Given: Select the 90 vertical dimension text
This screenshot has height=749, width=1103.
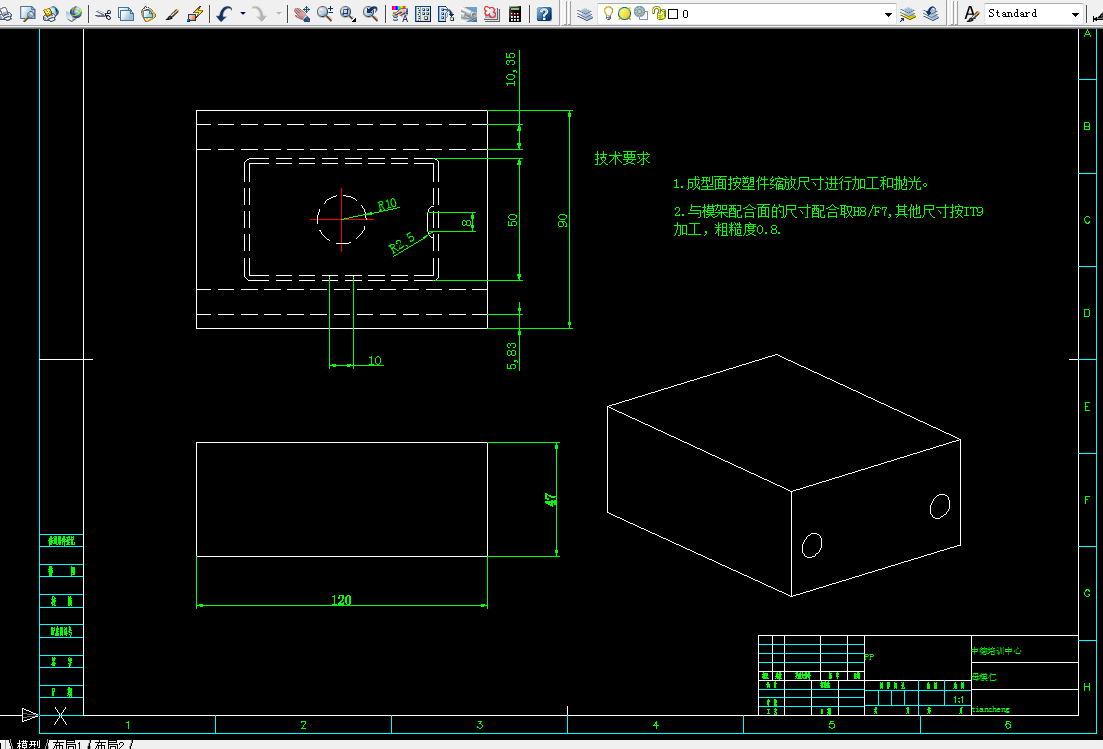Looking at the screenshot, I should click(562, 220).
